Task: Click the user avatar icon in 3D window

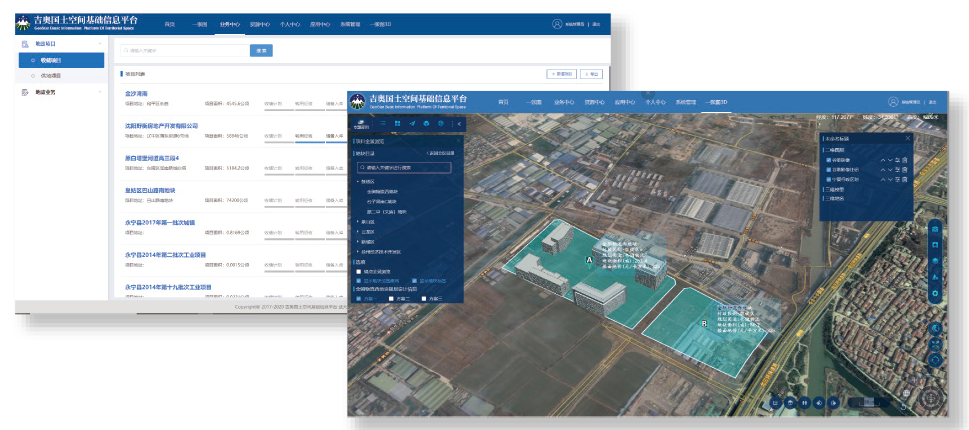Action: (x=893, y=102)
